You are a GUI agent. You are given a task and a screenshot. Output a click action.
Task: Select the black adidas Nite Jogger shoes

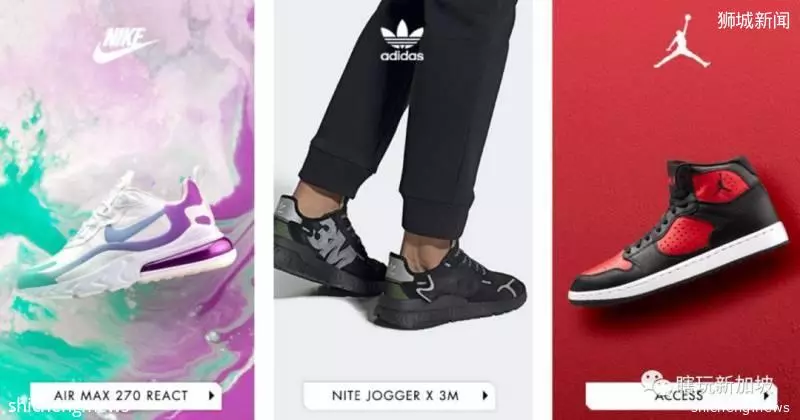coord(400,263)
